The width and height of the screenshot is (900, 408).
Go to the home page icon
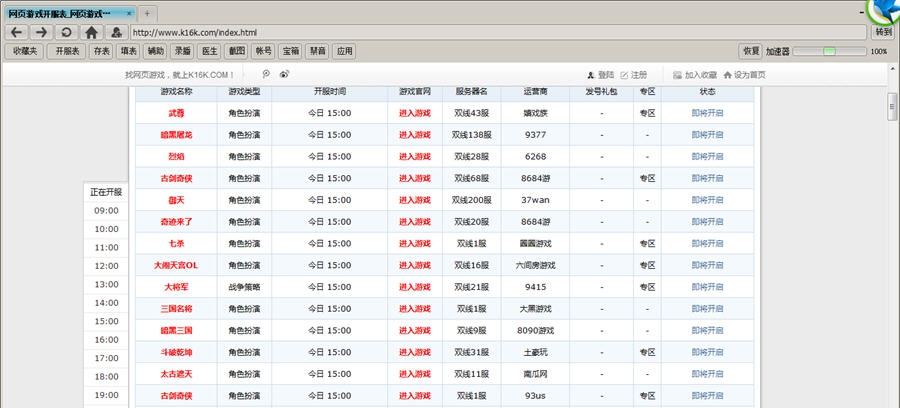click(x=91, y=32)
